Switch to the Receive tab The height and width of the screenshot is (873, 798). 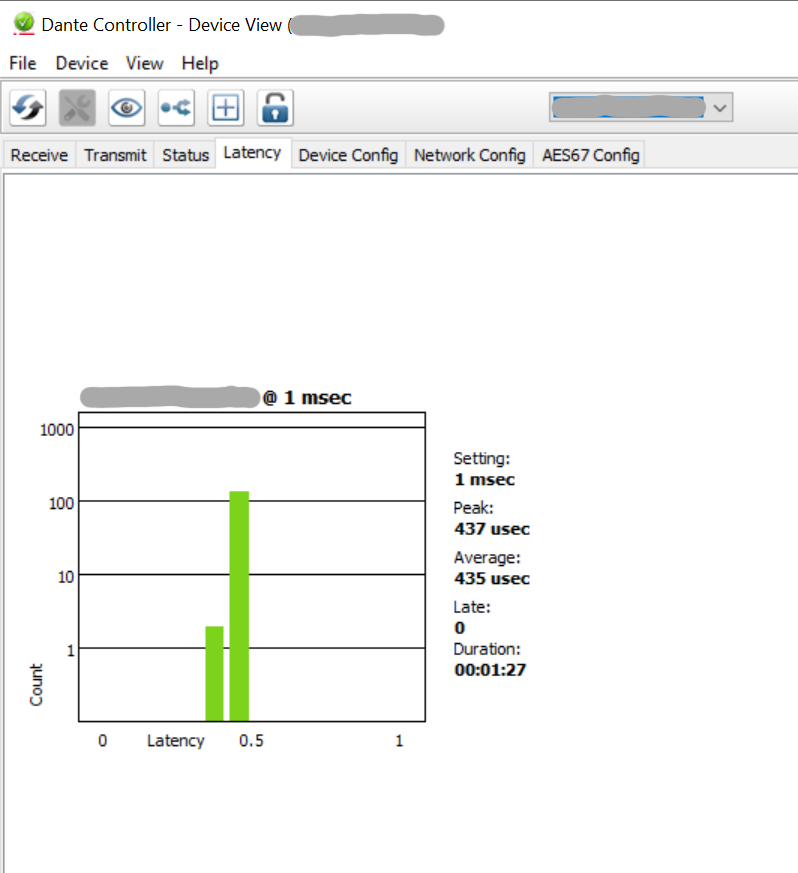[x=40, y=155]
